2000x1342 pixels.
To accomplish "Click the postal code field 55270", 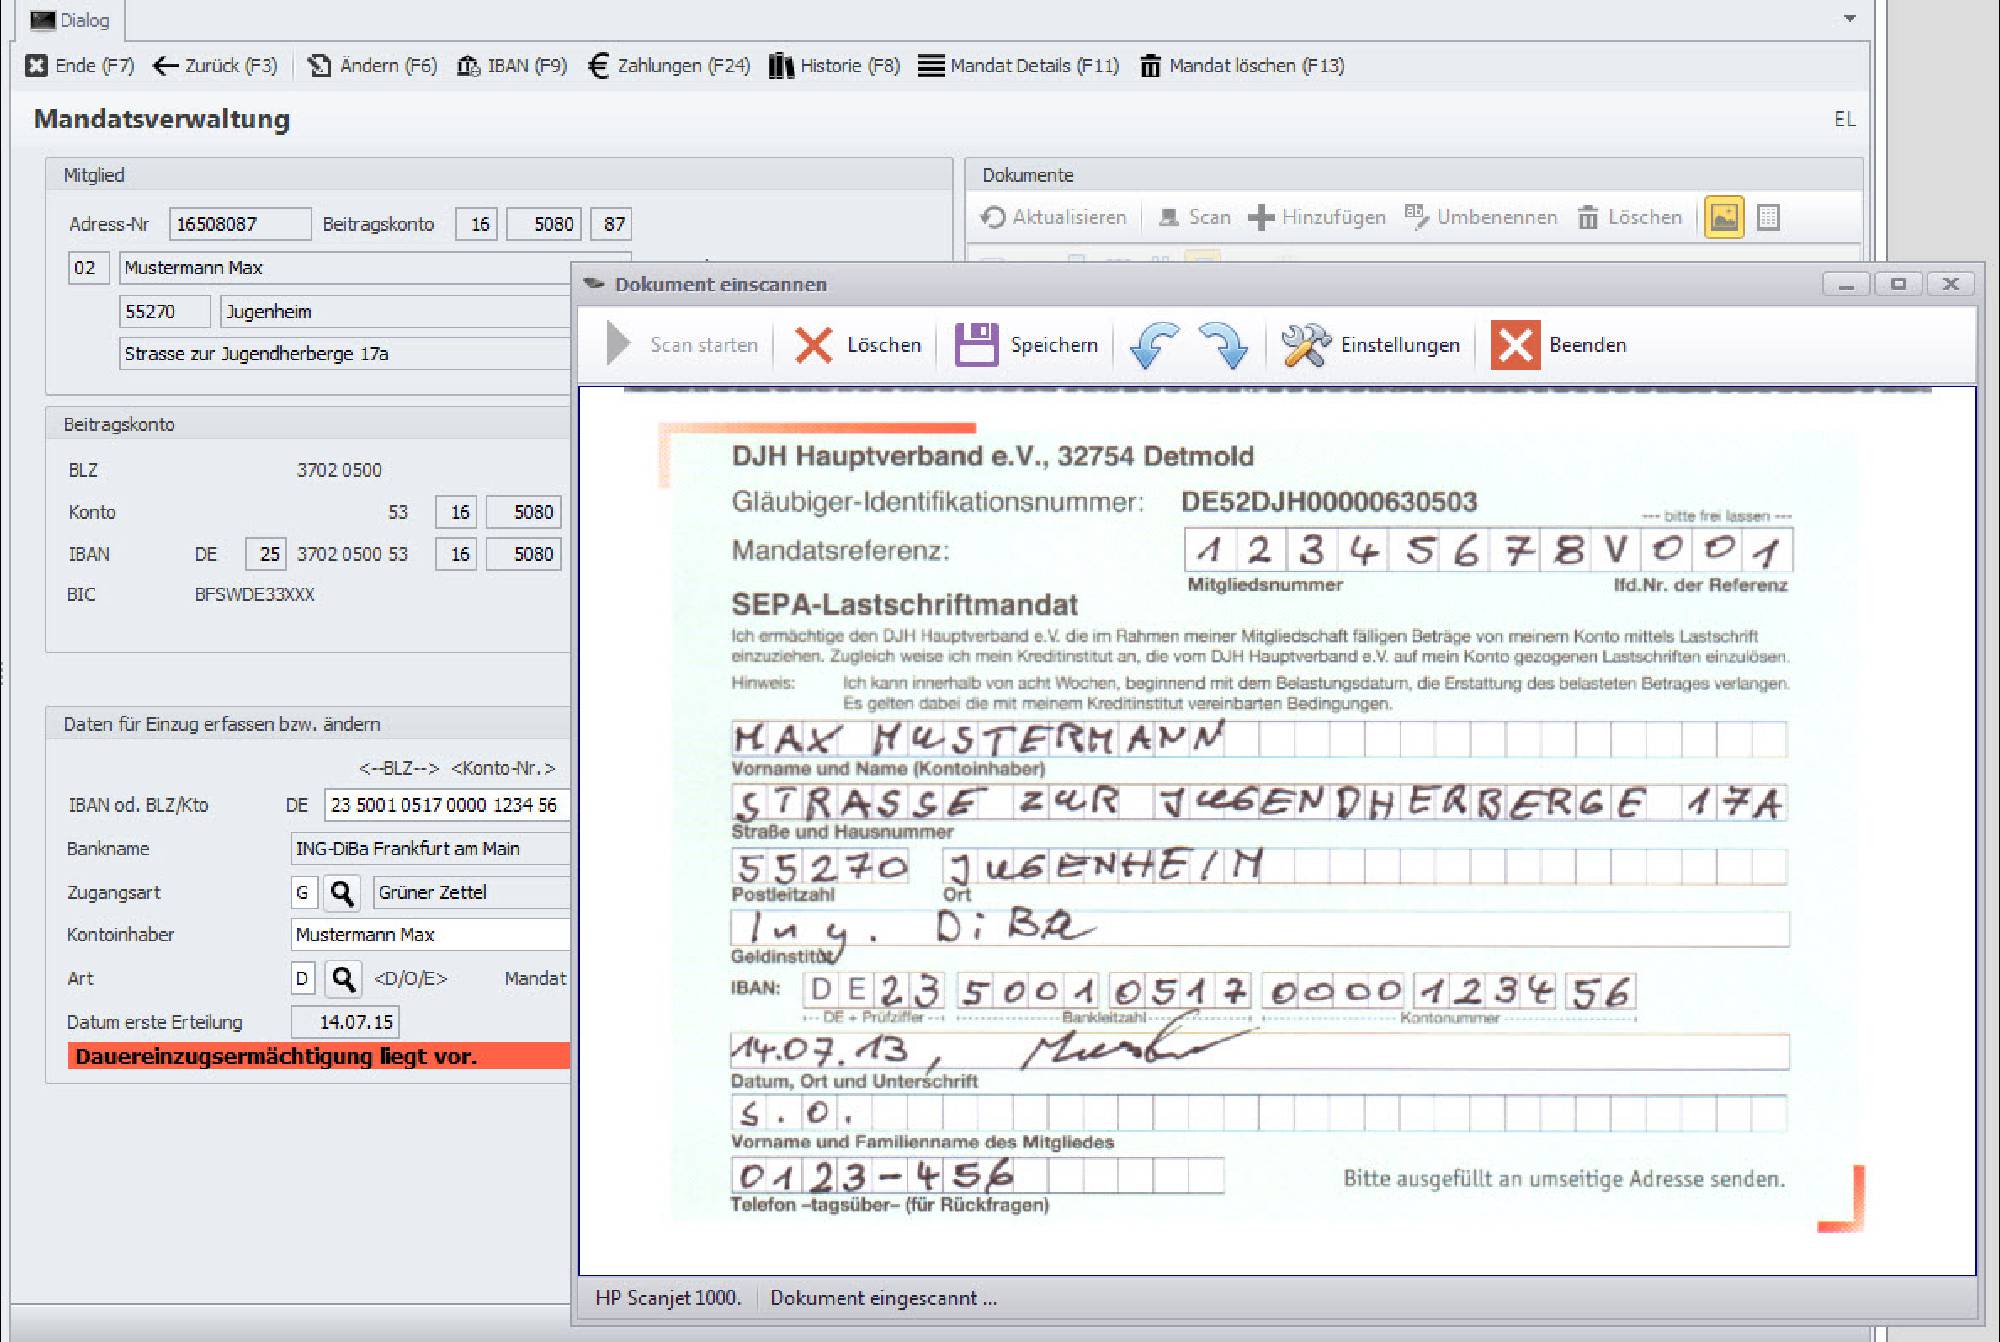I will pyautogui.click(x=165, y=311).
